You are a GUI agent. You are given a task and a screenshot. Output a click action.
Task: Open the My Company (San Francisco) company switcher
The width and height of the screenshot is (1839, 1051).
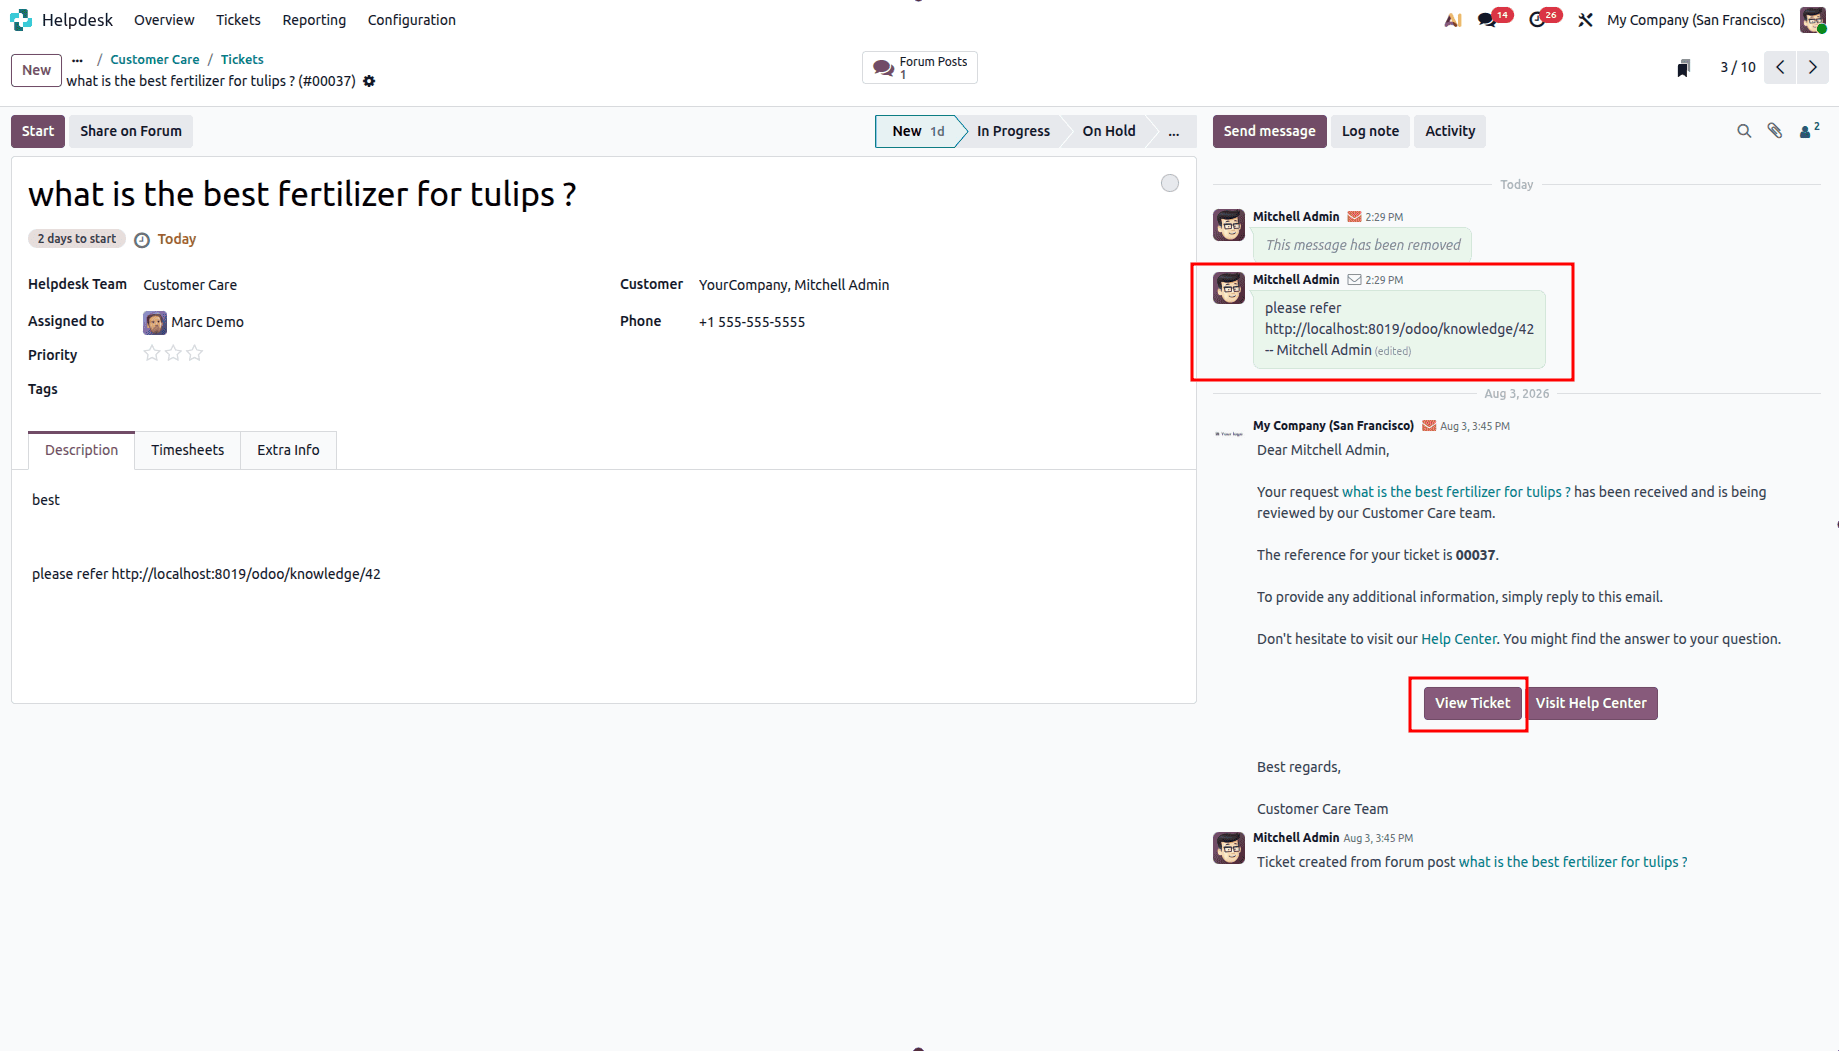tap(1696, 20)
